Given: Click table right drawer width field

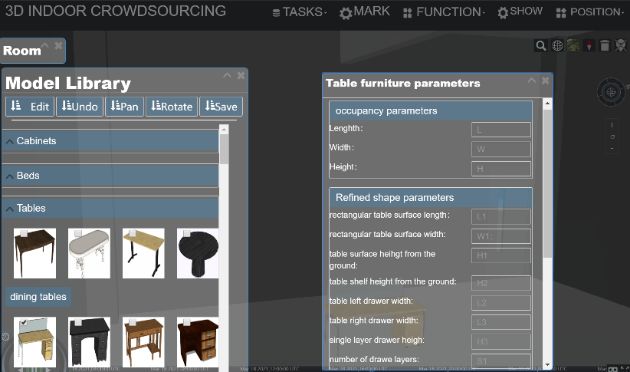Looking at the screenshot, I should (501, 322).
